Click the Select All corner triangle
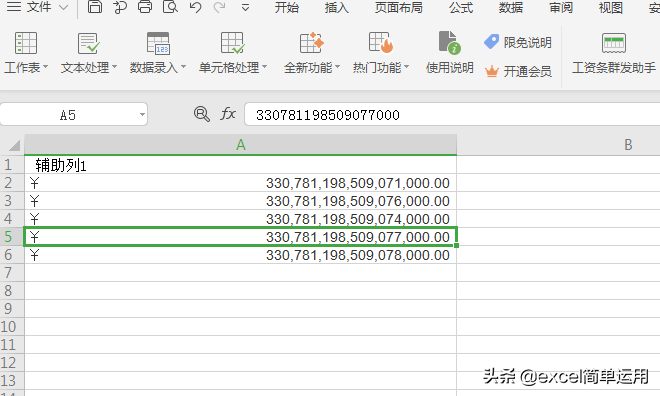Screen dimensions: 660x396 [13, 145]
